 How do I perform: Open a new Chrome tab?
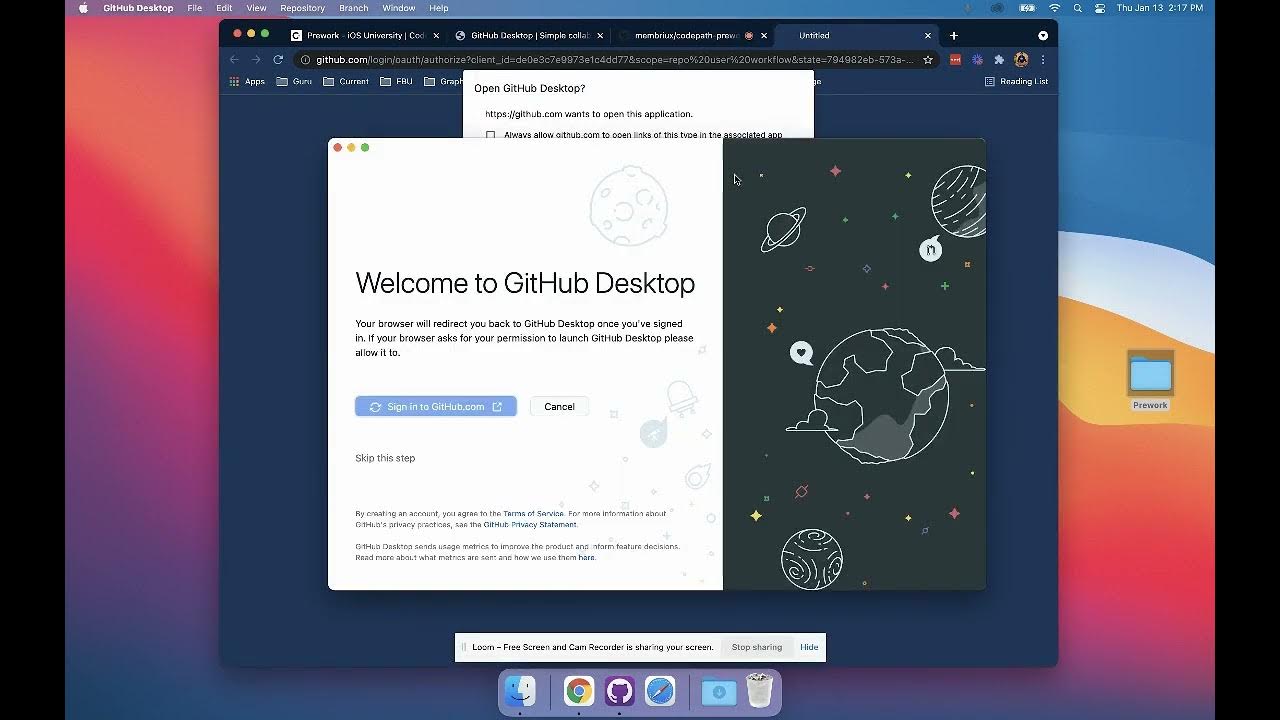pos(954,35)
